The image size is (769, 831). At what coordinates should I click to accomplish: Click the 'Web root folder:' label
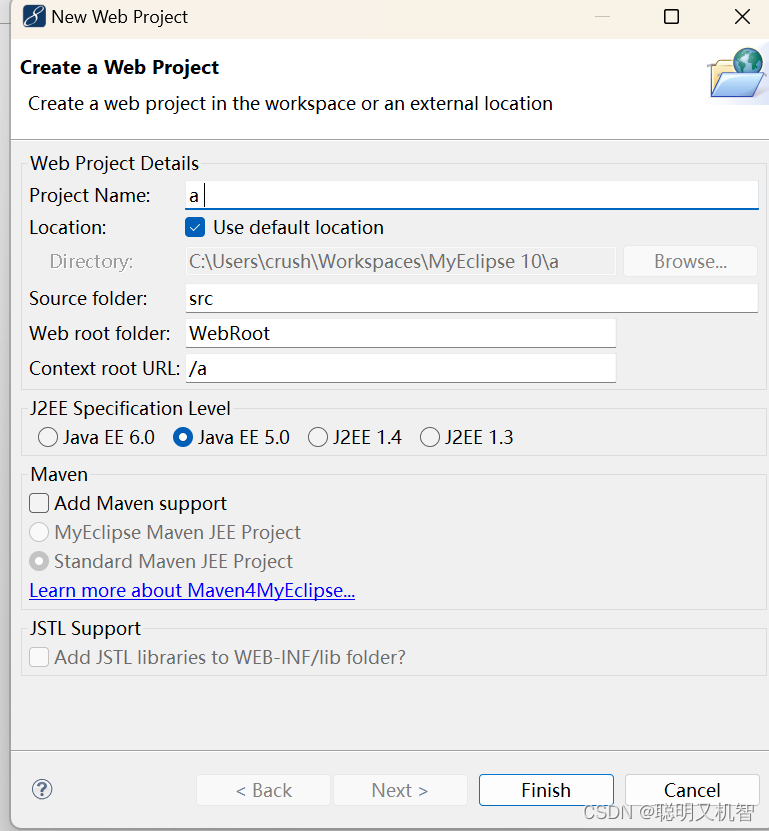(x=100, y=333)
